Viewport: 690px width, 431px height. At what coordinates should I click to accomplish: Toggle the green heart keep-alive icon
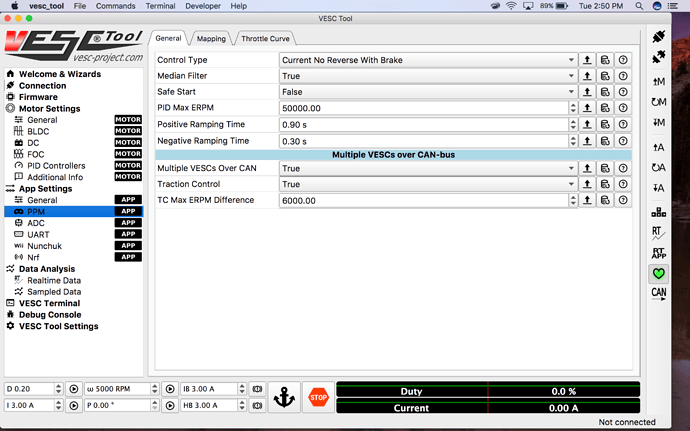pyautogui.click(x=658, y=273)
